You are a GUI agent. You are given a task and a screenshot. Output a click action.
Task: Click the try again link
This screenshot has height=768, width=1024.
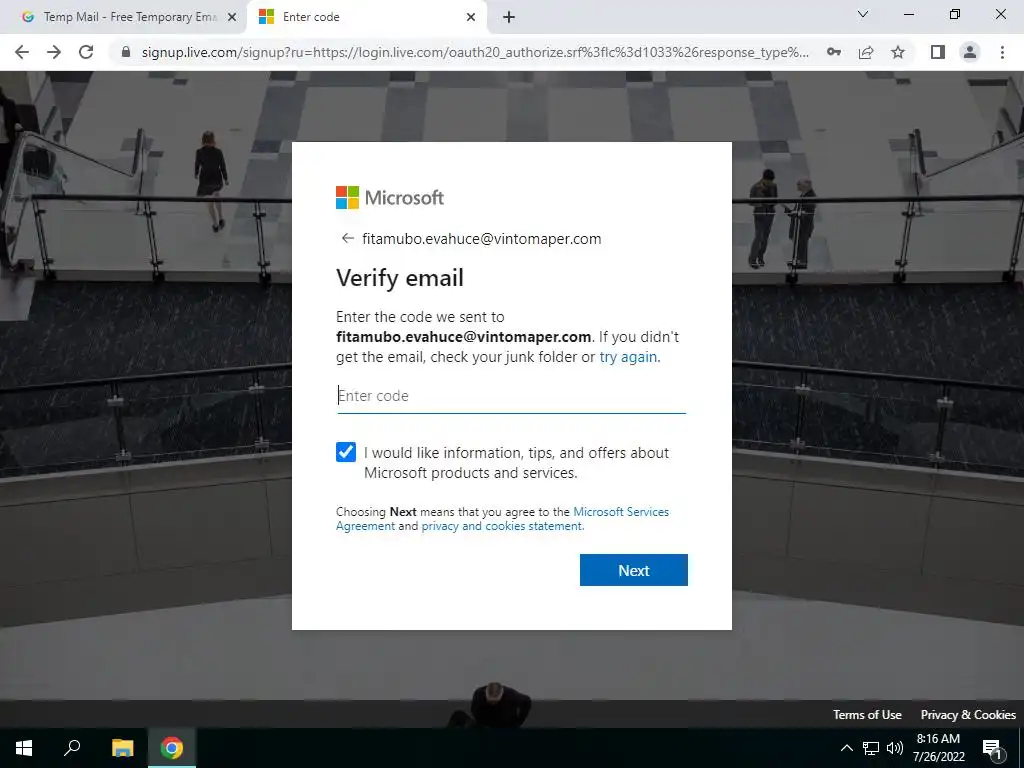click(628, 357)
